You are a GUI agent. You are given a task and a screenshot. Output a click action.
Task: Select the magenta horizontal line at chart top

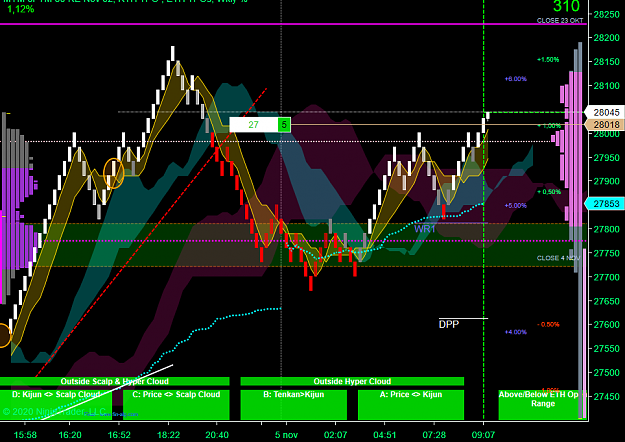pos(293,24)
